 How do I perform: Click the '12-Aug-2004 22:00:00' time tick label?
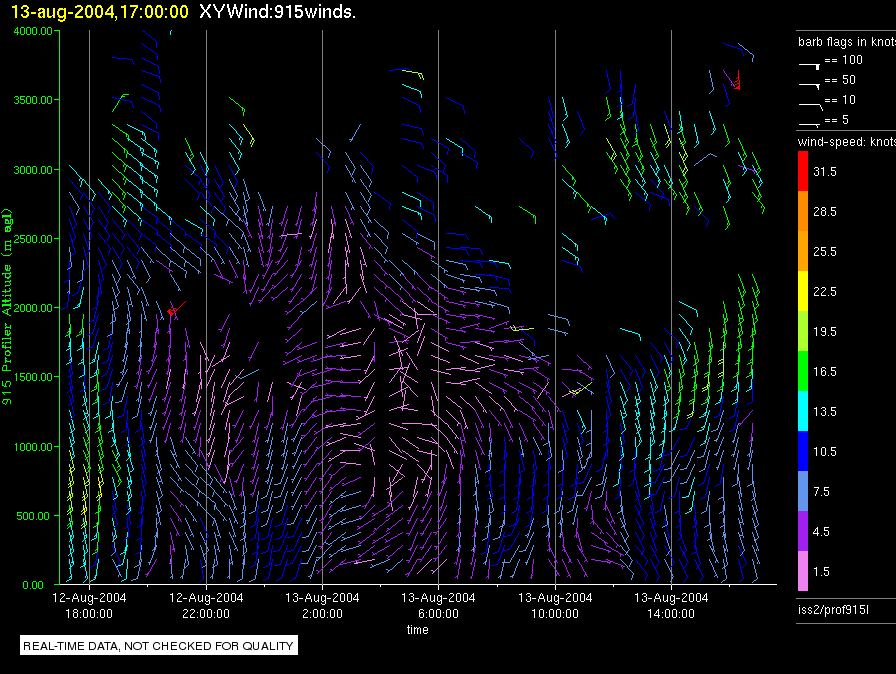pyautogui.click(x=206, y=605)
